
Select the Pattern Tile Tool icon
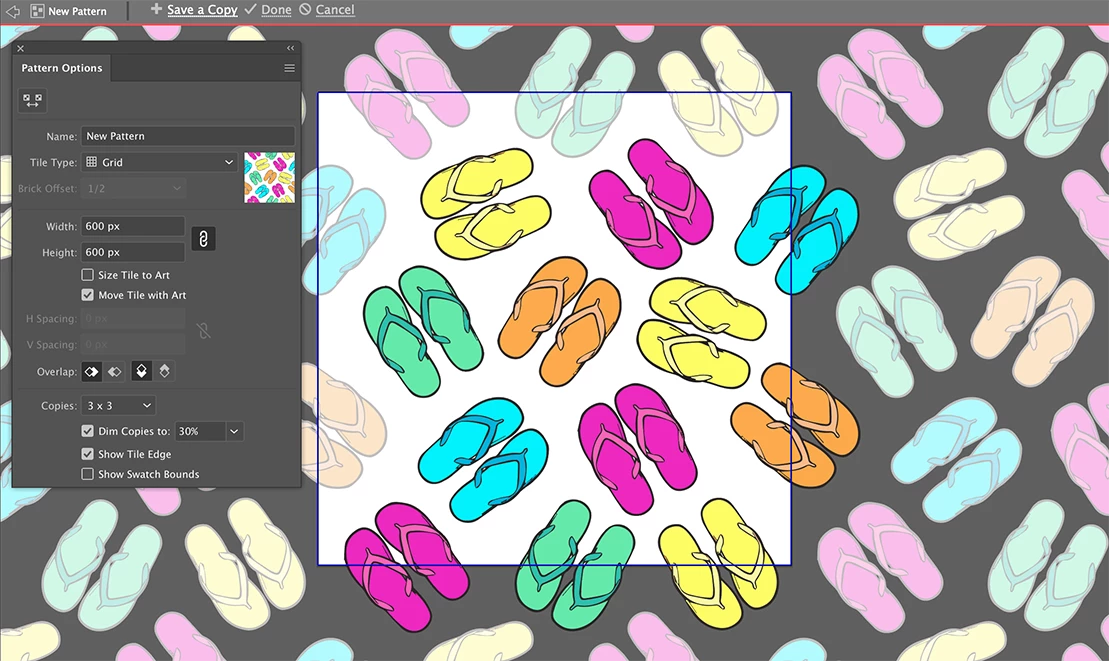tap(32, 100)
